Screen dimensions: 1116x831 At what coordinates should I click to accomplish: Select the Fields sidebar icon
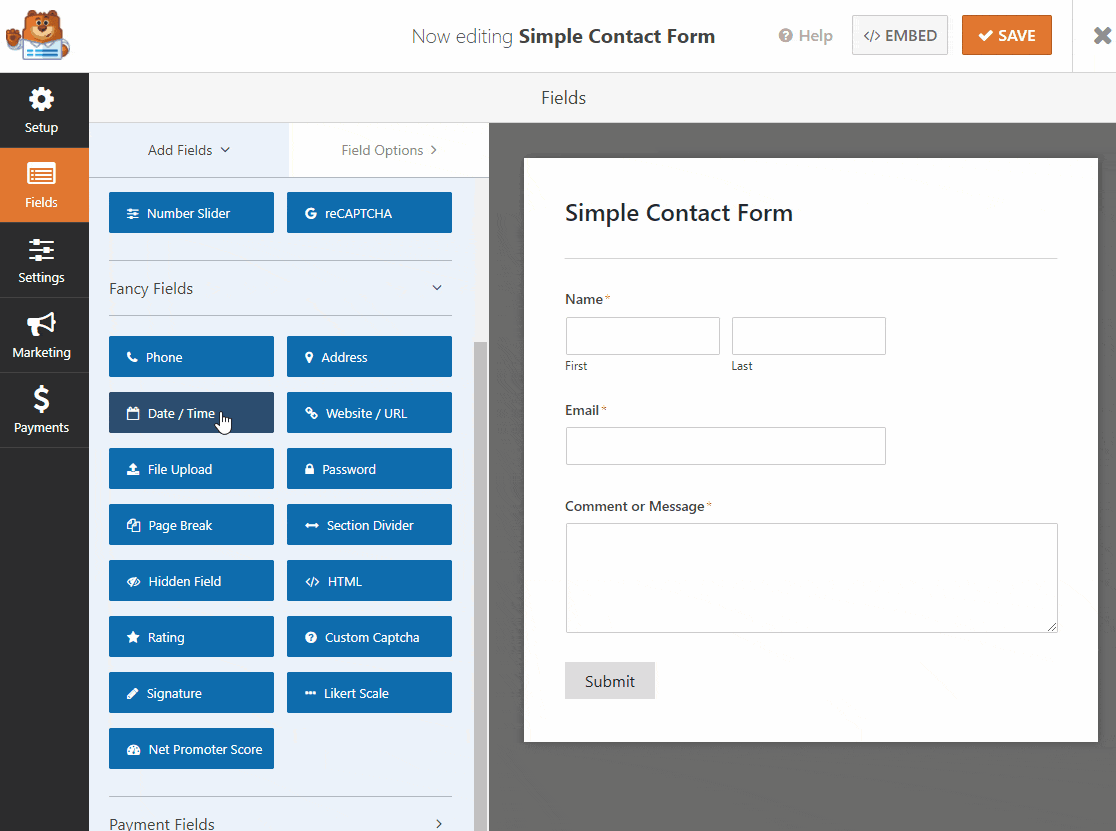coord(41,185)
